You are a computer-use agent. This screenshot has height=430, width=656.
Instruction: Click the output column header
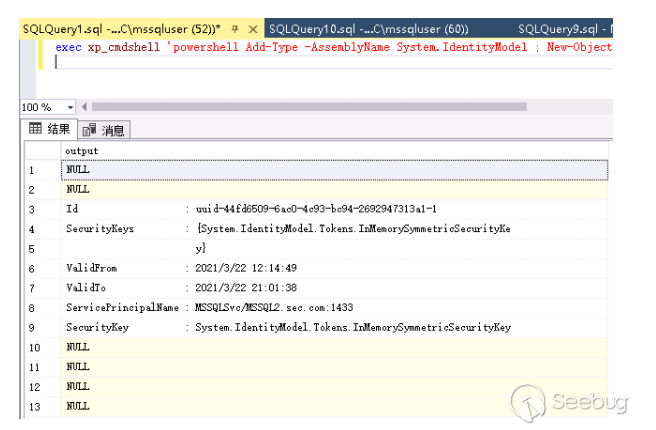tap(334, 151)
